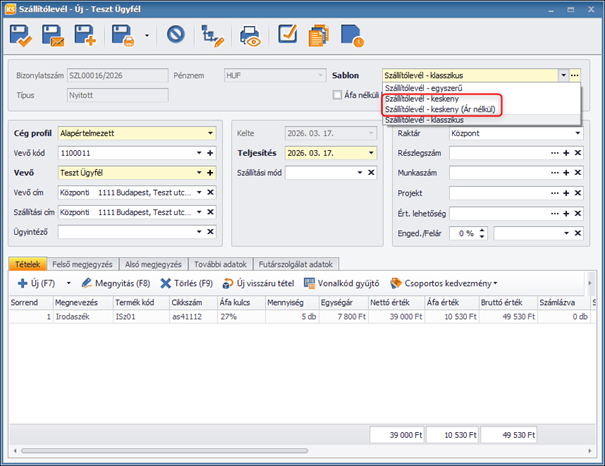Click the Új (F7) button
The height and width of the screenshot is (466, 605).
coord(37,283)
